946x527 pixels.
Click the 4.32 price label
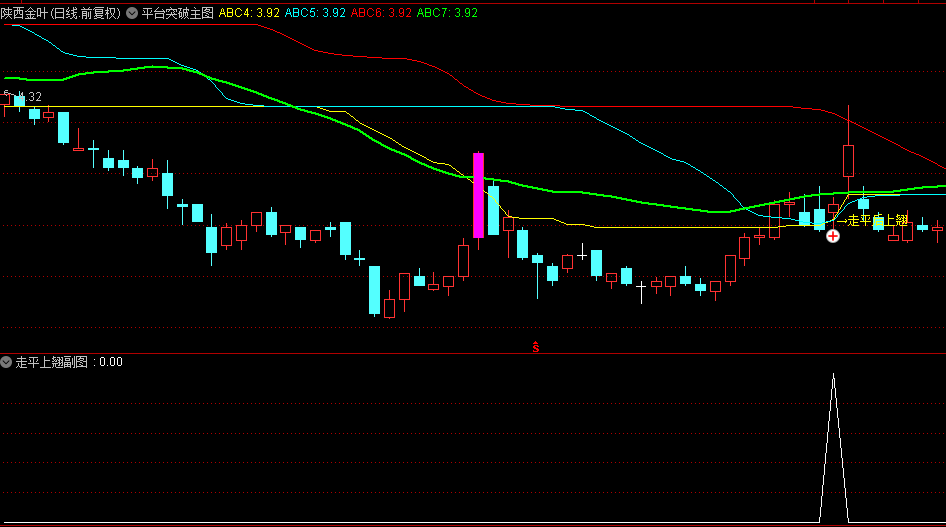coord(29,96)
